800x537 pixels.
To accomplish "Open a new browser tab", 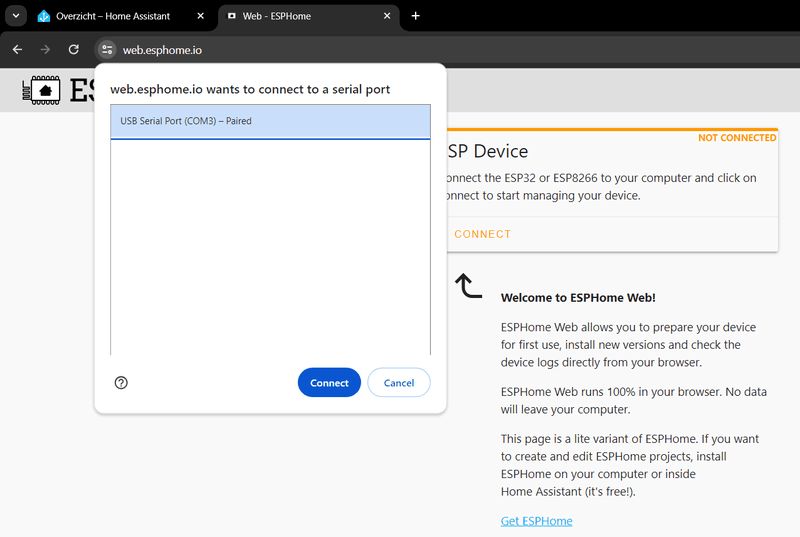I will 415,16.
